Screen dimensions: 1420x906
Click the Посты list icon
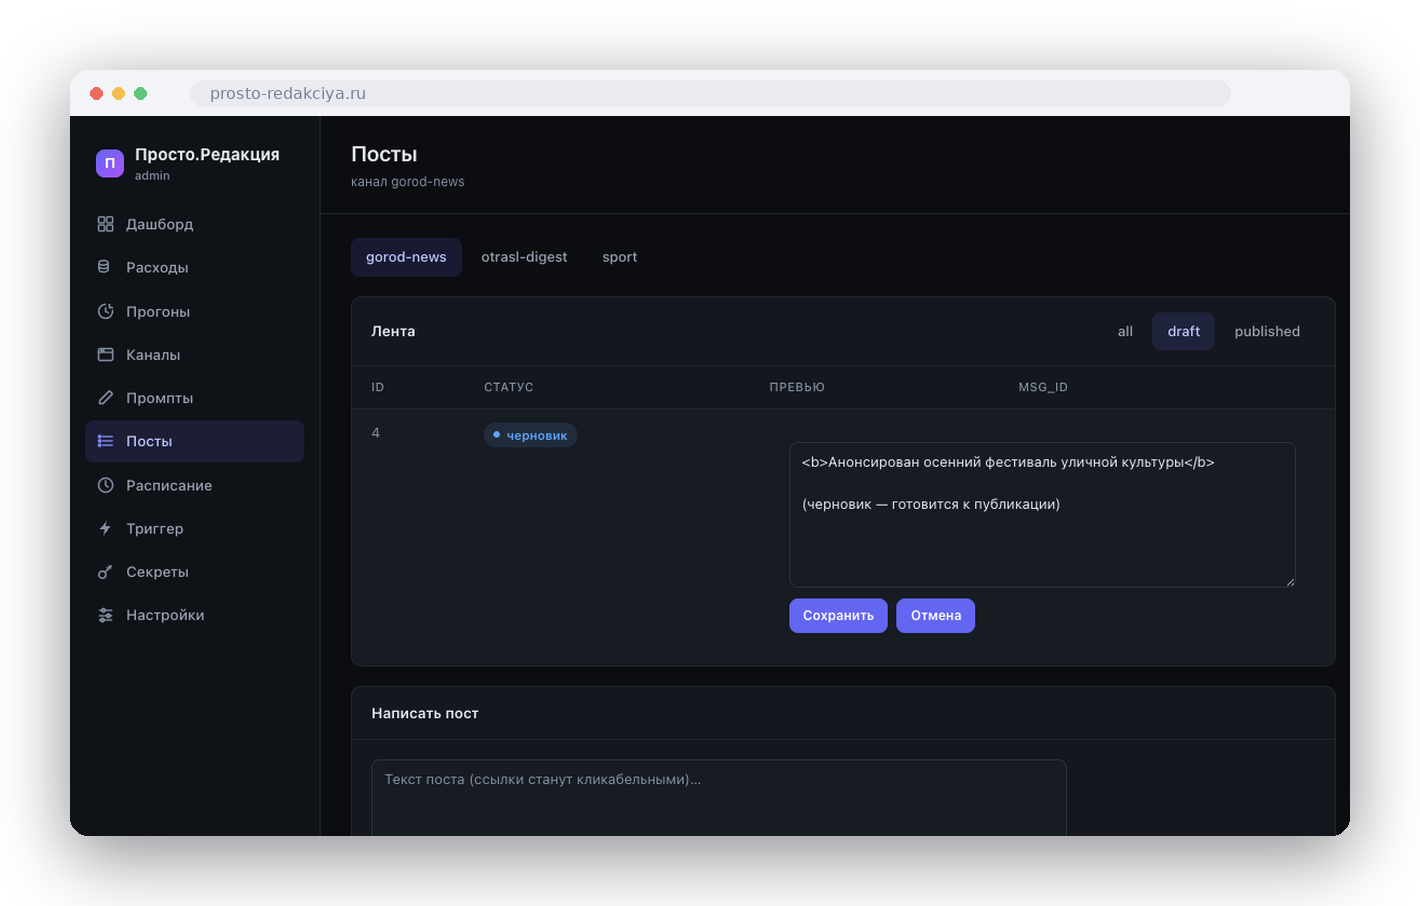pyautogui.click(x=105, y=441)
